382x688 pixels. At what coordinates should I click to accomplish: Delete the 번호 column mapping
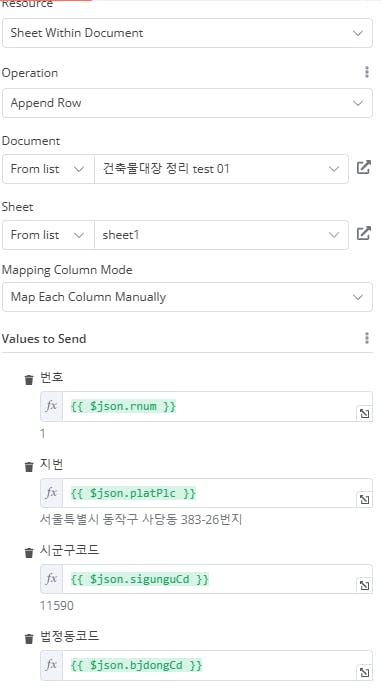click(x=29, y=380)
